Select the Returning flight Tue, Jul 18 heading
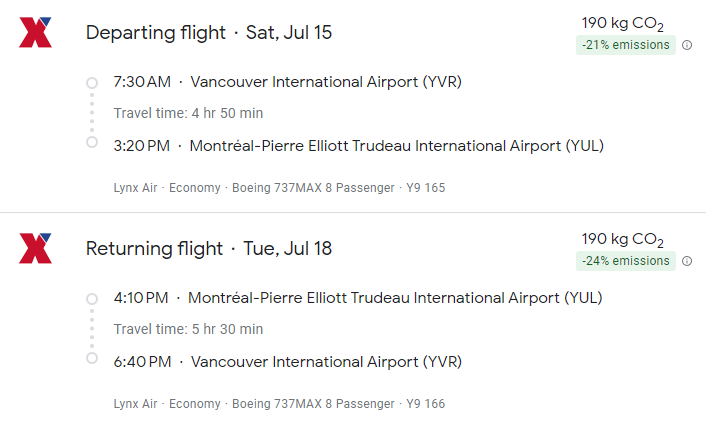The image size is (706, 424). [x=209, y=249]
